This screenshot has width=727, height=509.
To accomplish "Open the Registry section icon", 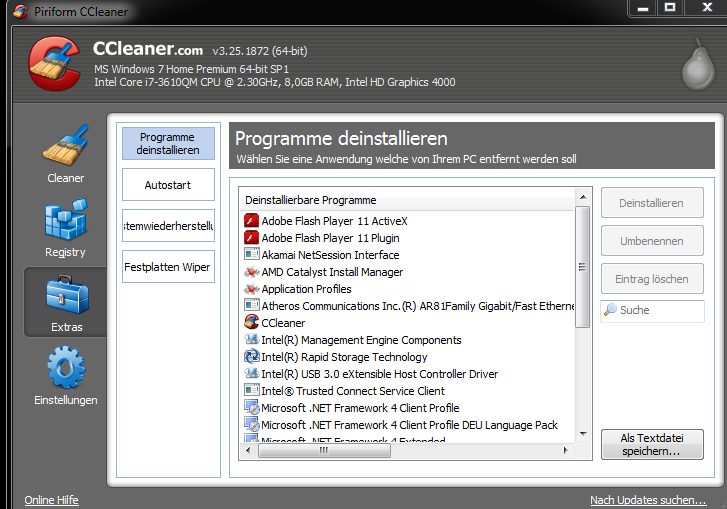I will point(65,220).
